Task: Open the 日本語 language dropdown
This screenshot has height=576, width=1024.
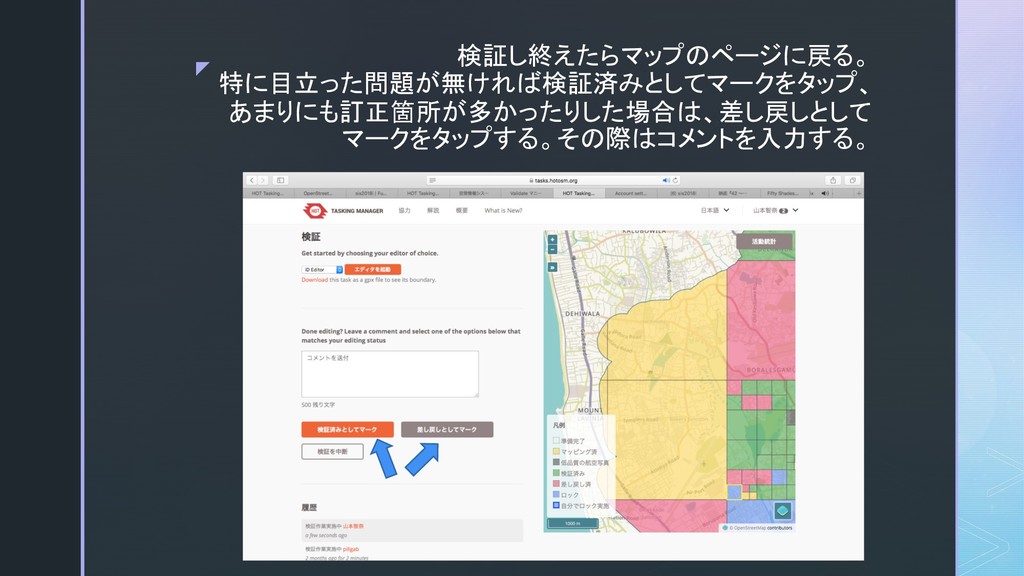Action: click(714, 210)
